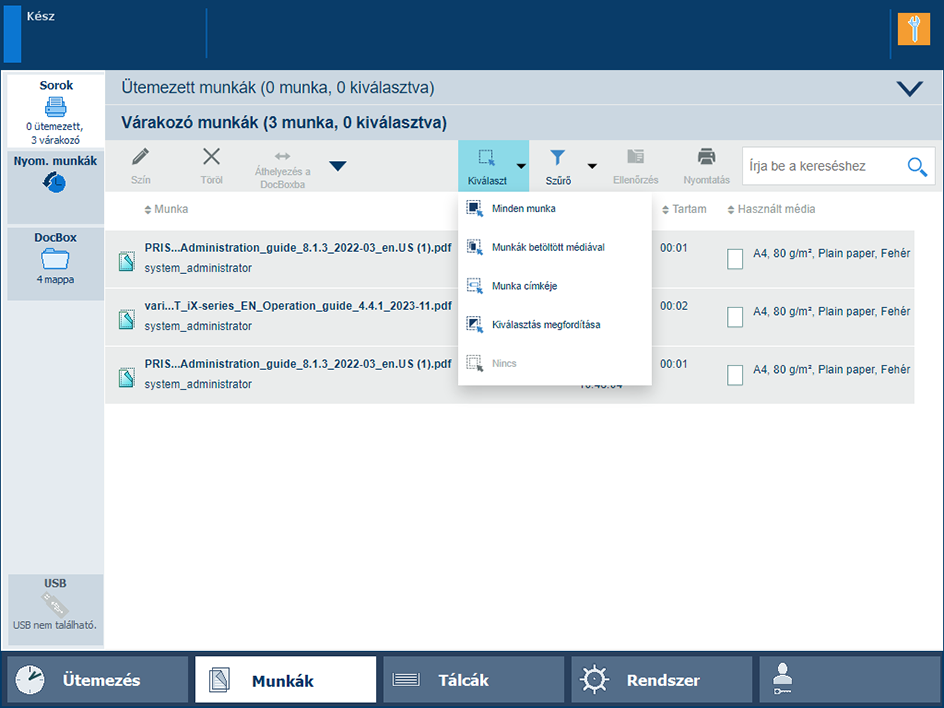Click the Nyomtatás printer icon

pyautogui.click(x=706, y=157)
